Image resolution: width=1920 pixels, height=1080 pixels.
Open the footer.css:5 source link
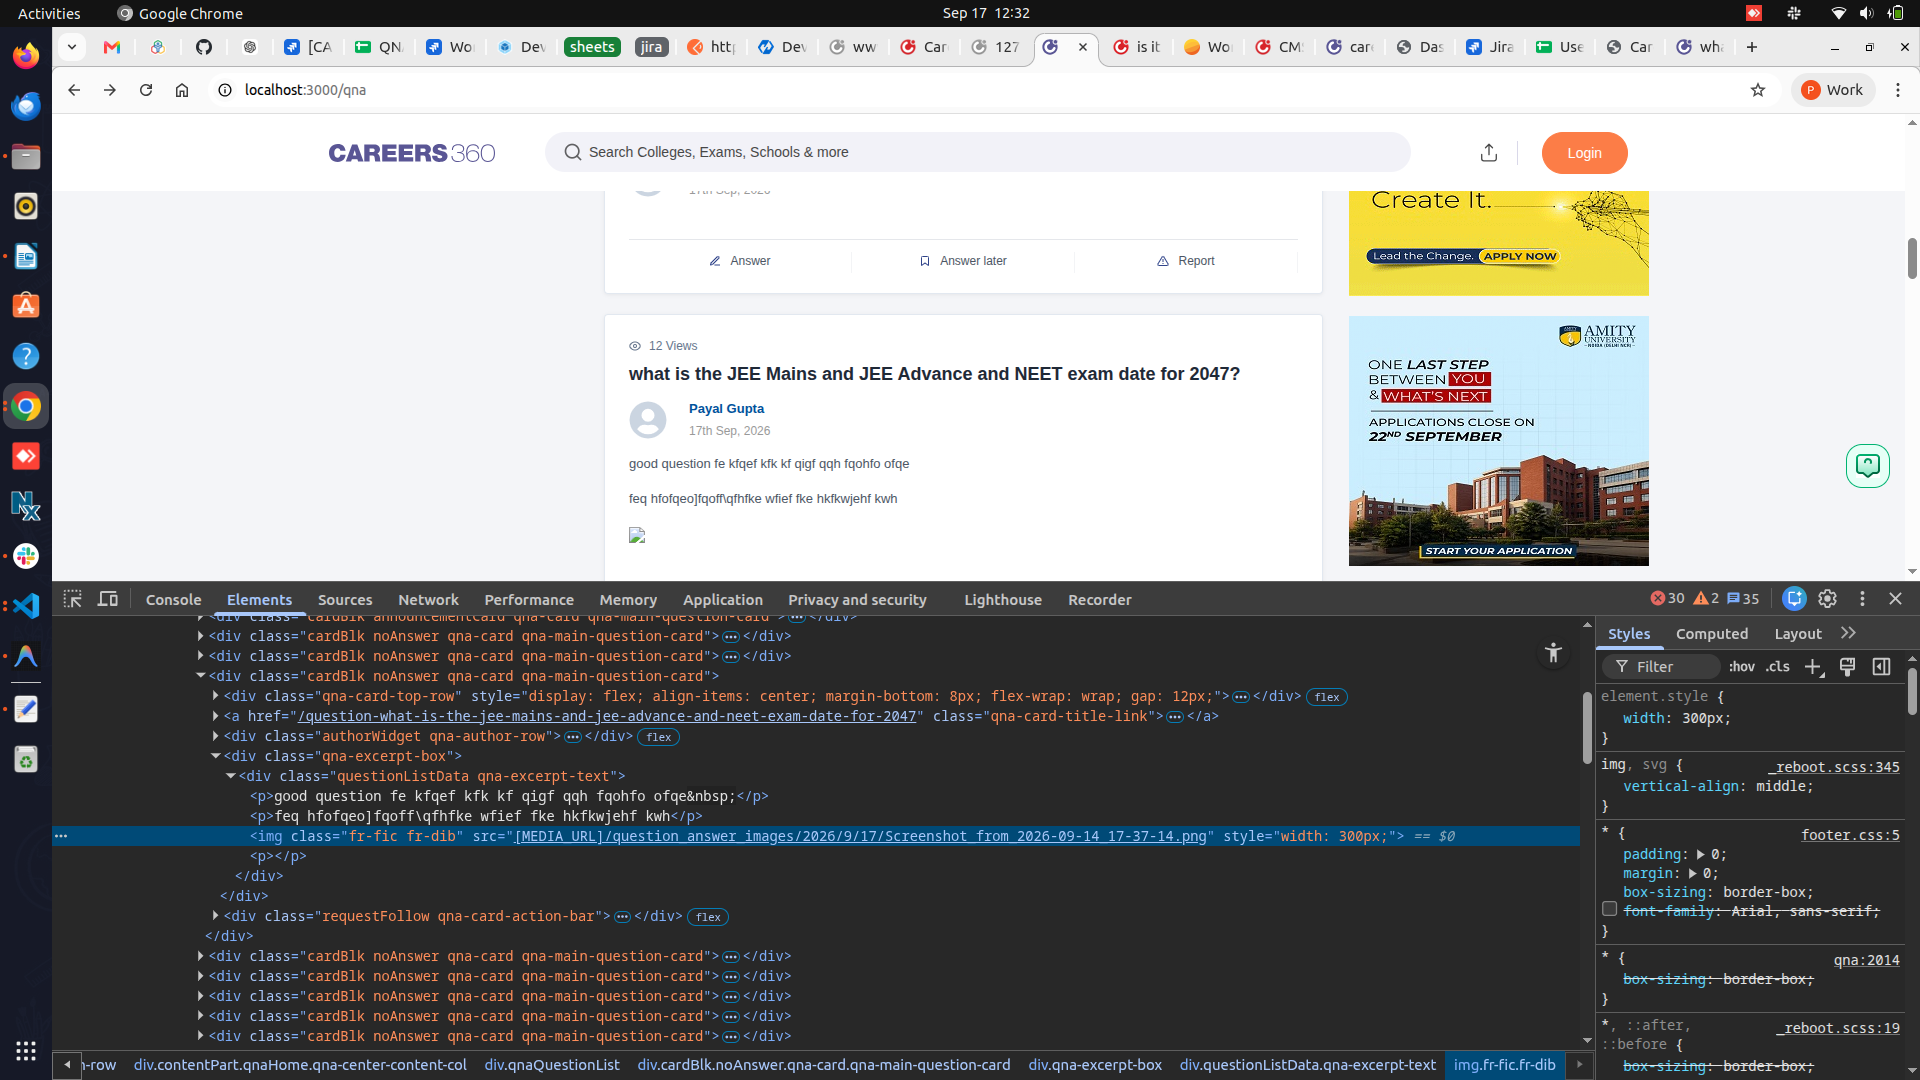(x=1850, y=835)
